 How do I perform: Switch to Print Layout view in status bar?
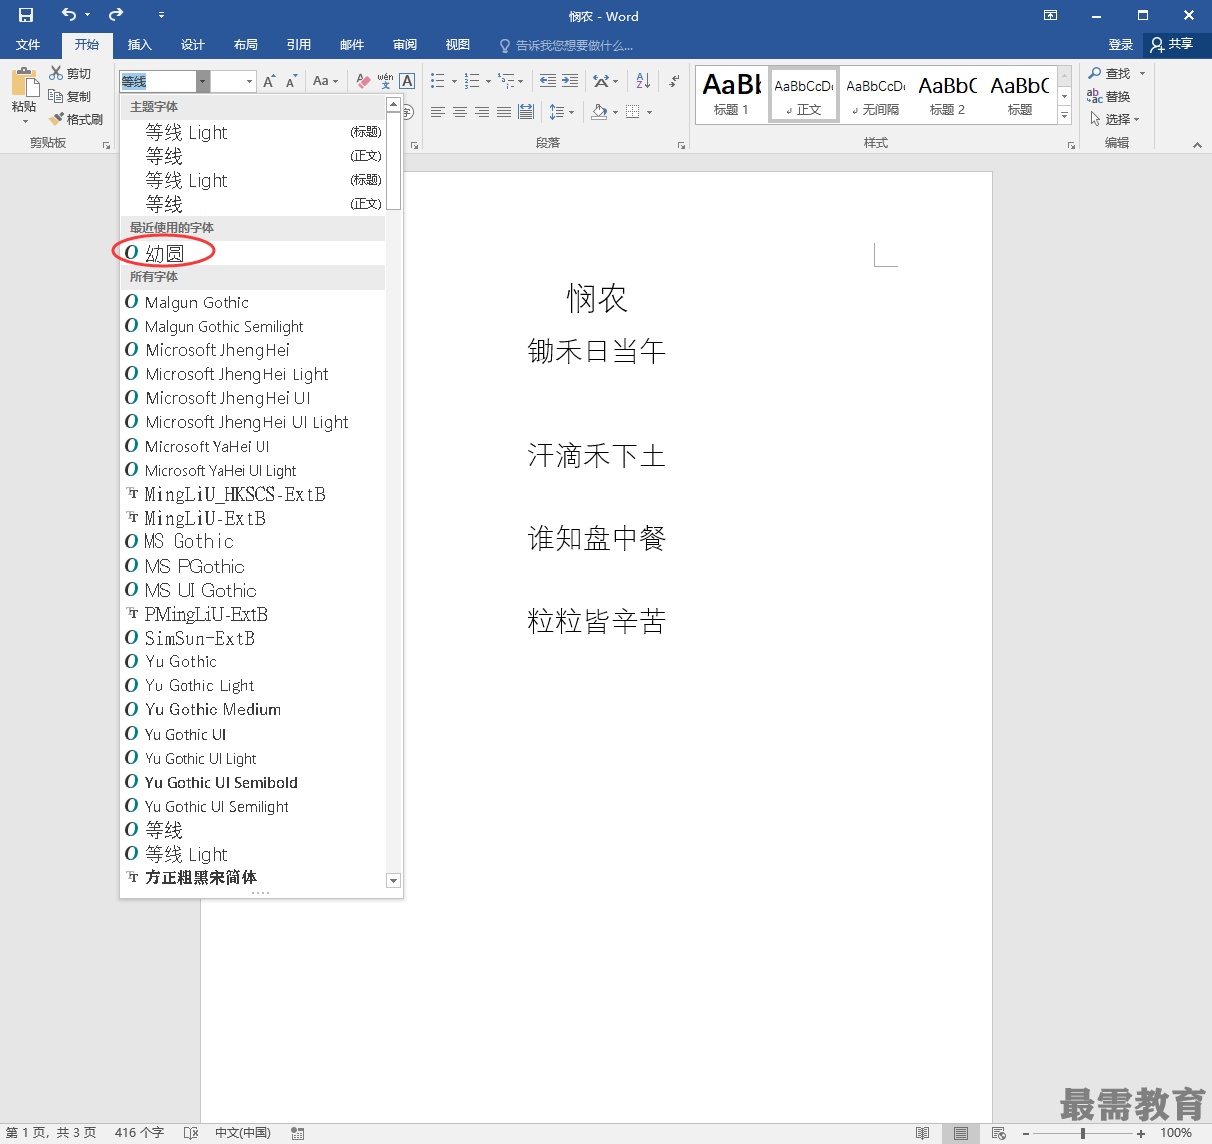[960, 1133]
